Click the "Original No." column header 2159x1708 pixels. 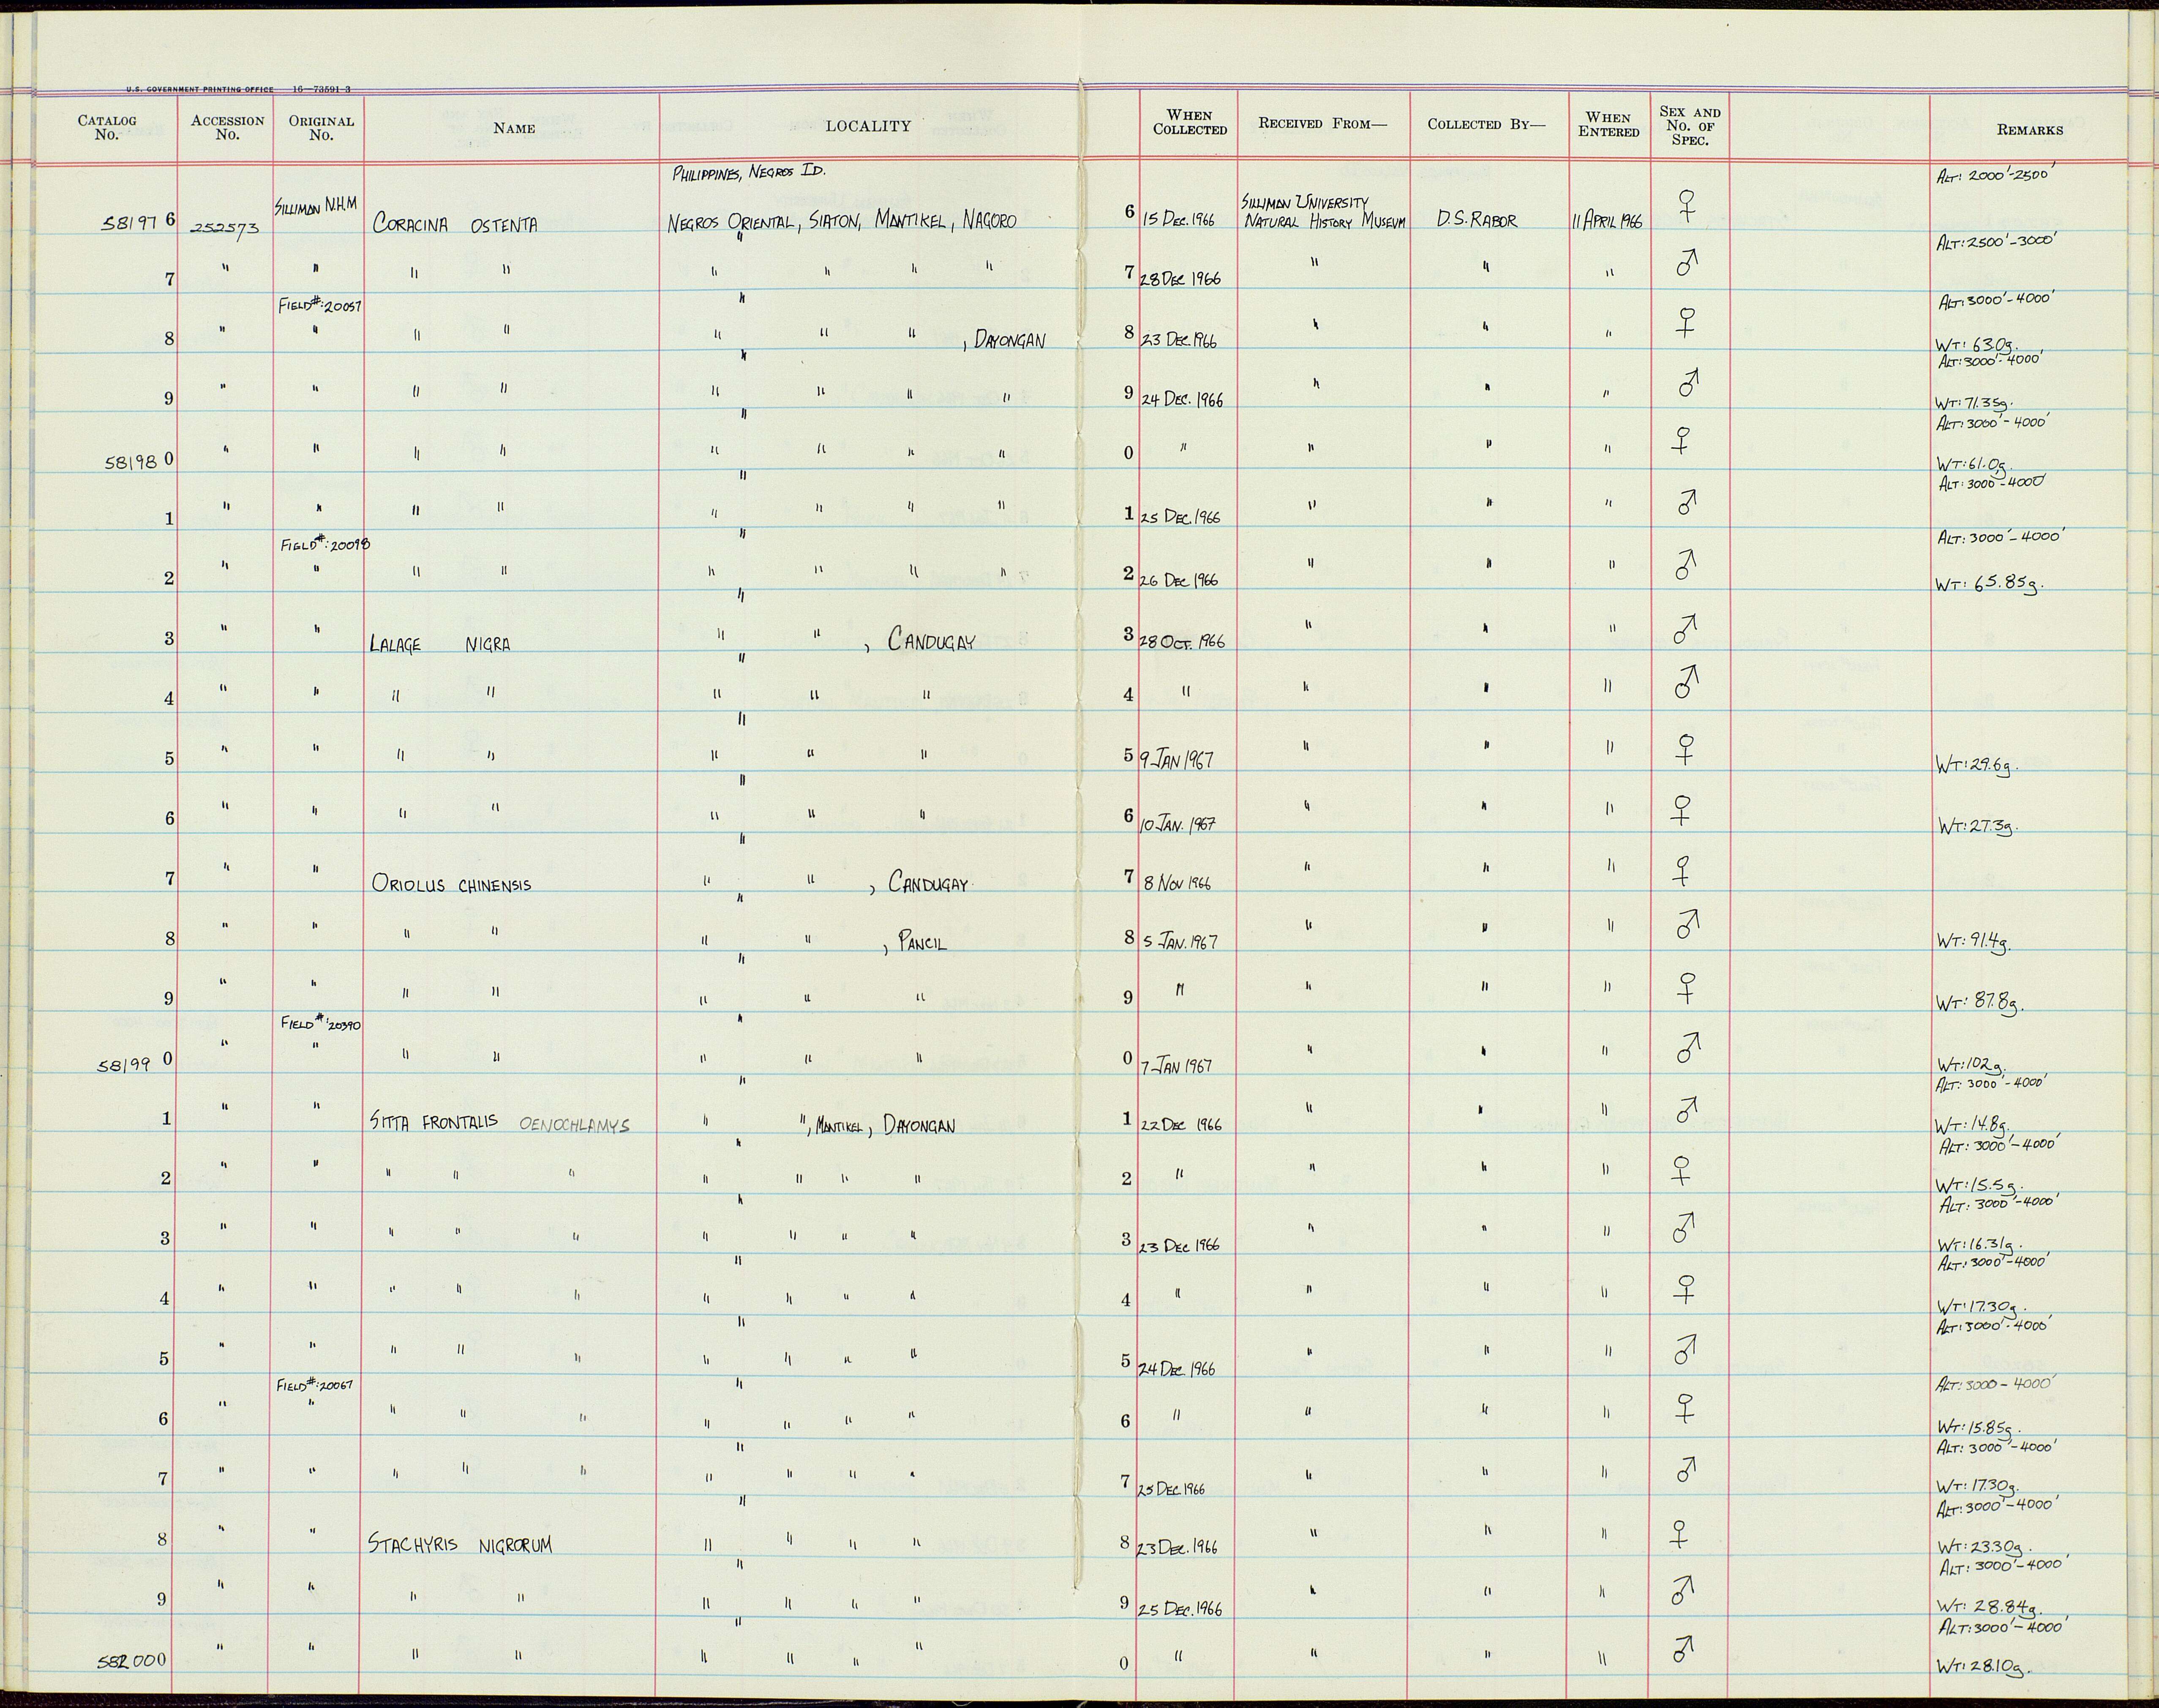321,128
